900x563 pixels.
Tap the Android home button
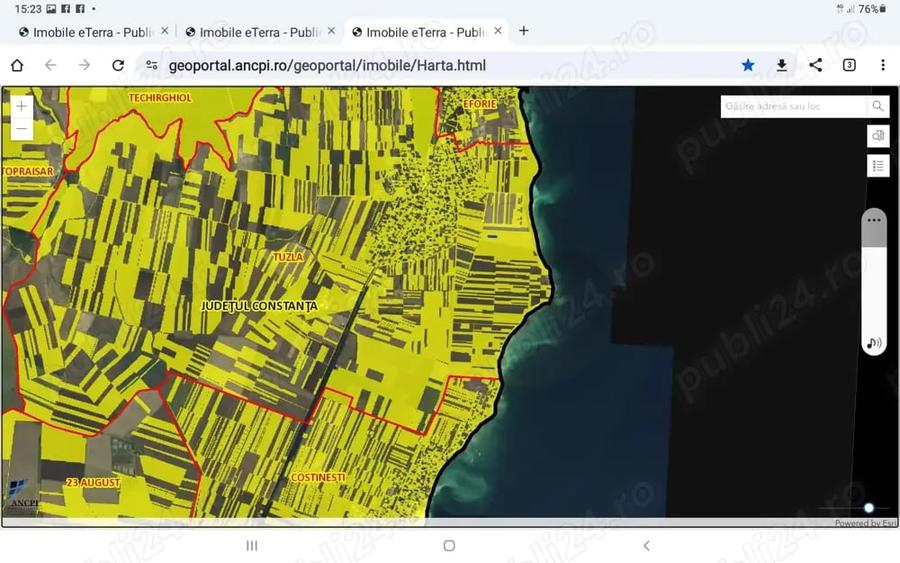point(449,546)
